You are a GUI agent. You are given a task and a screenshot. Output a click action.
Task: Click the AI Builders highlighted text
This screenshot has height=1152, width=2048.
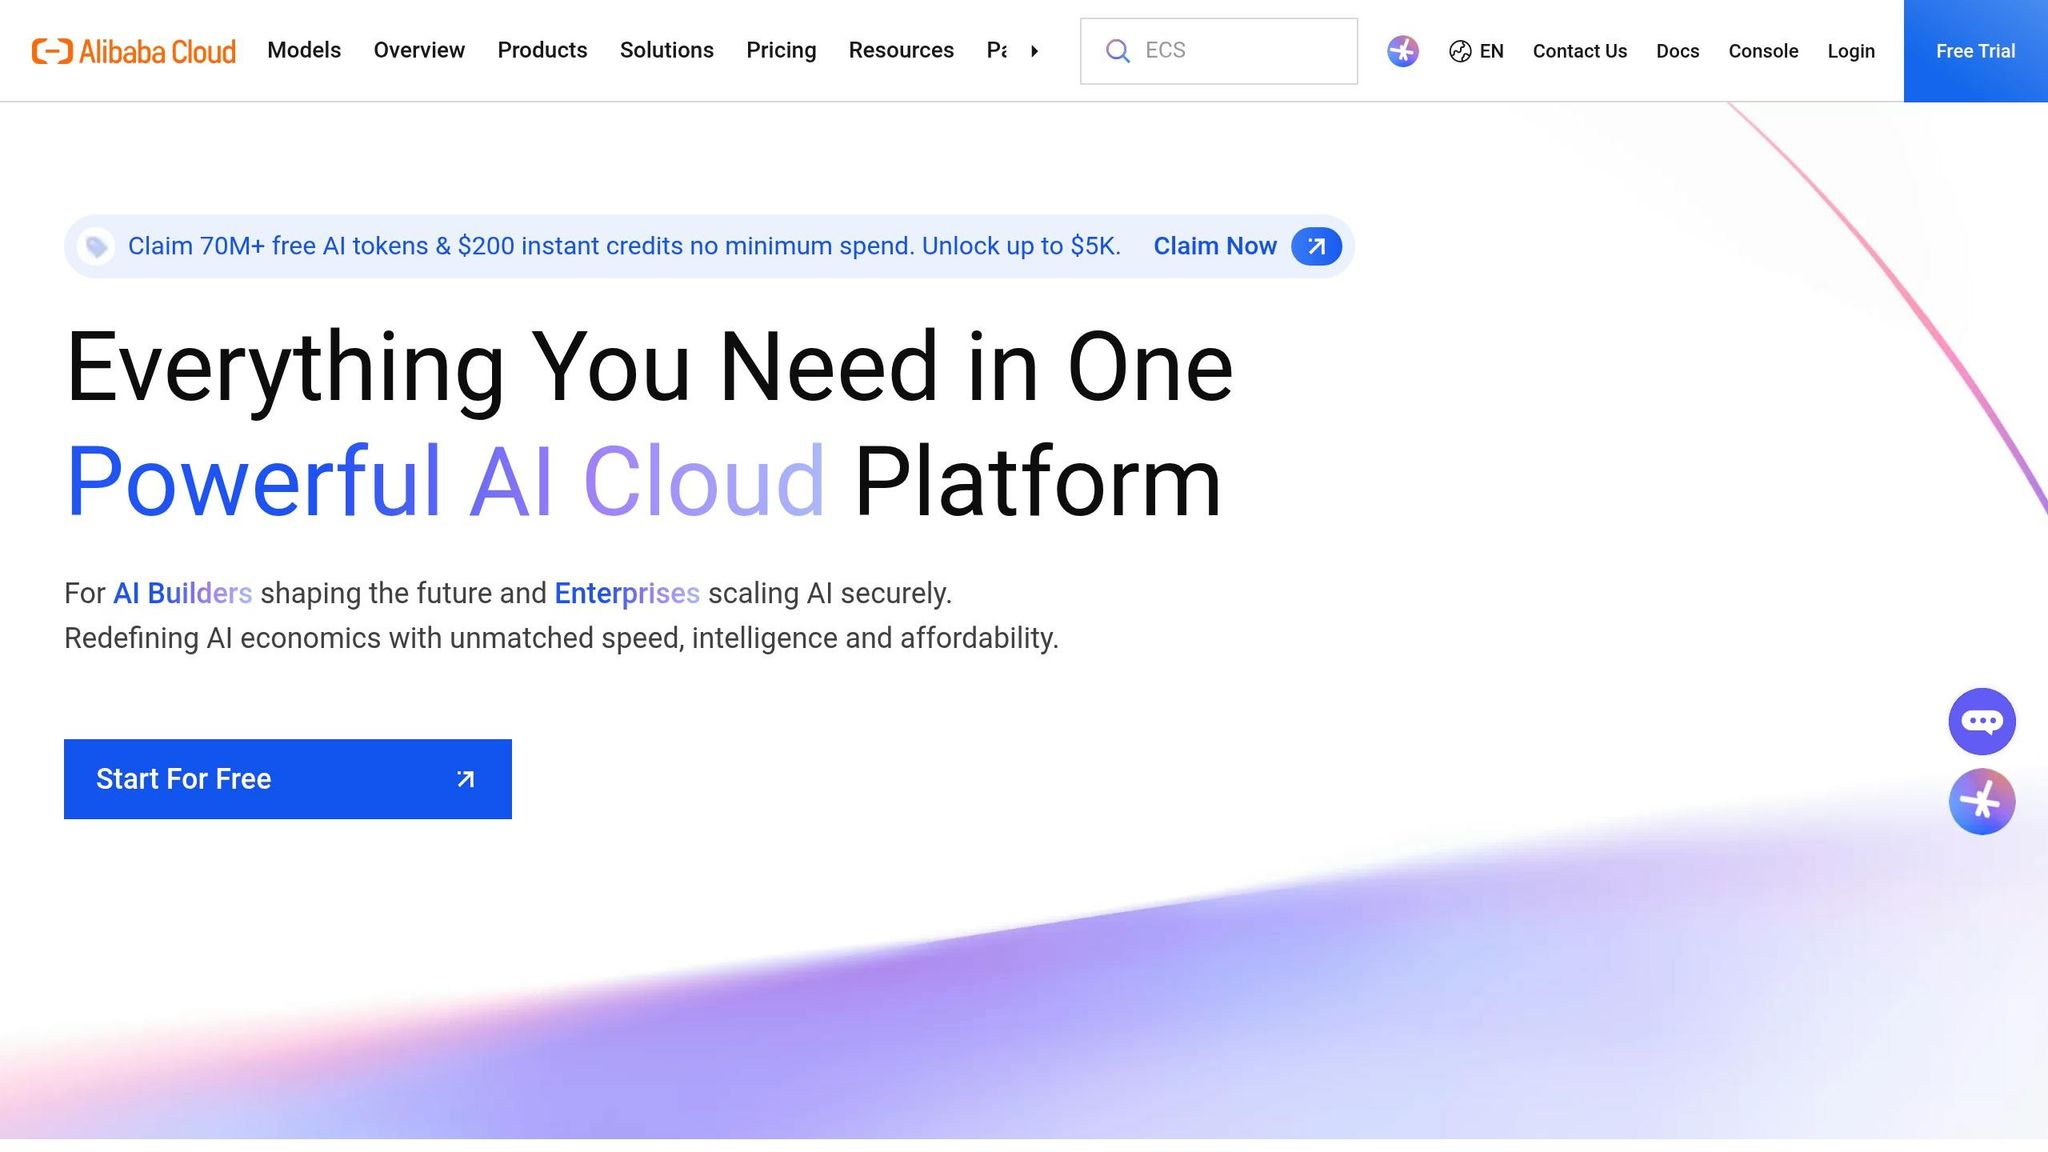pyautogui.click(x=182, y=593)
